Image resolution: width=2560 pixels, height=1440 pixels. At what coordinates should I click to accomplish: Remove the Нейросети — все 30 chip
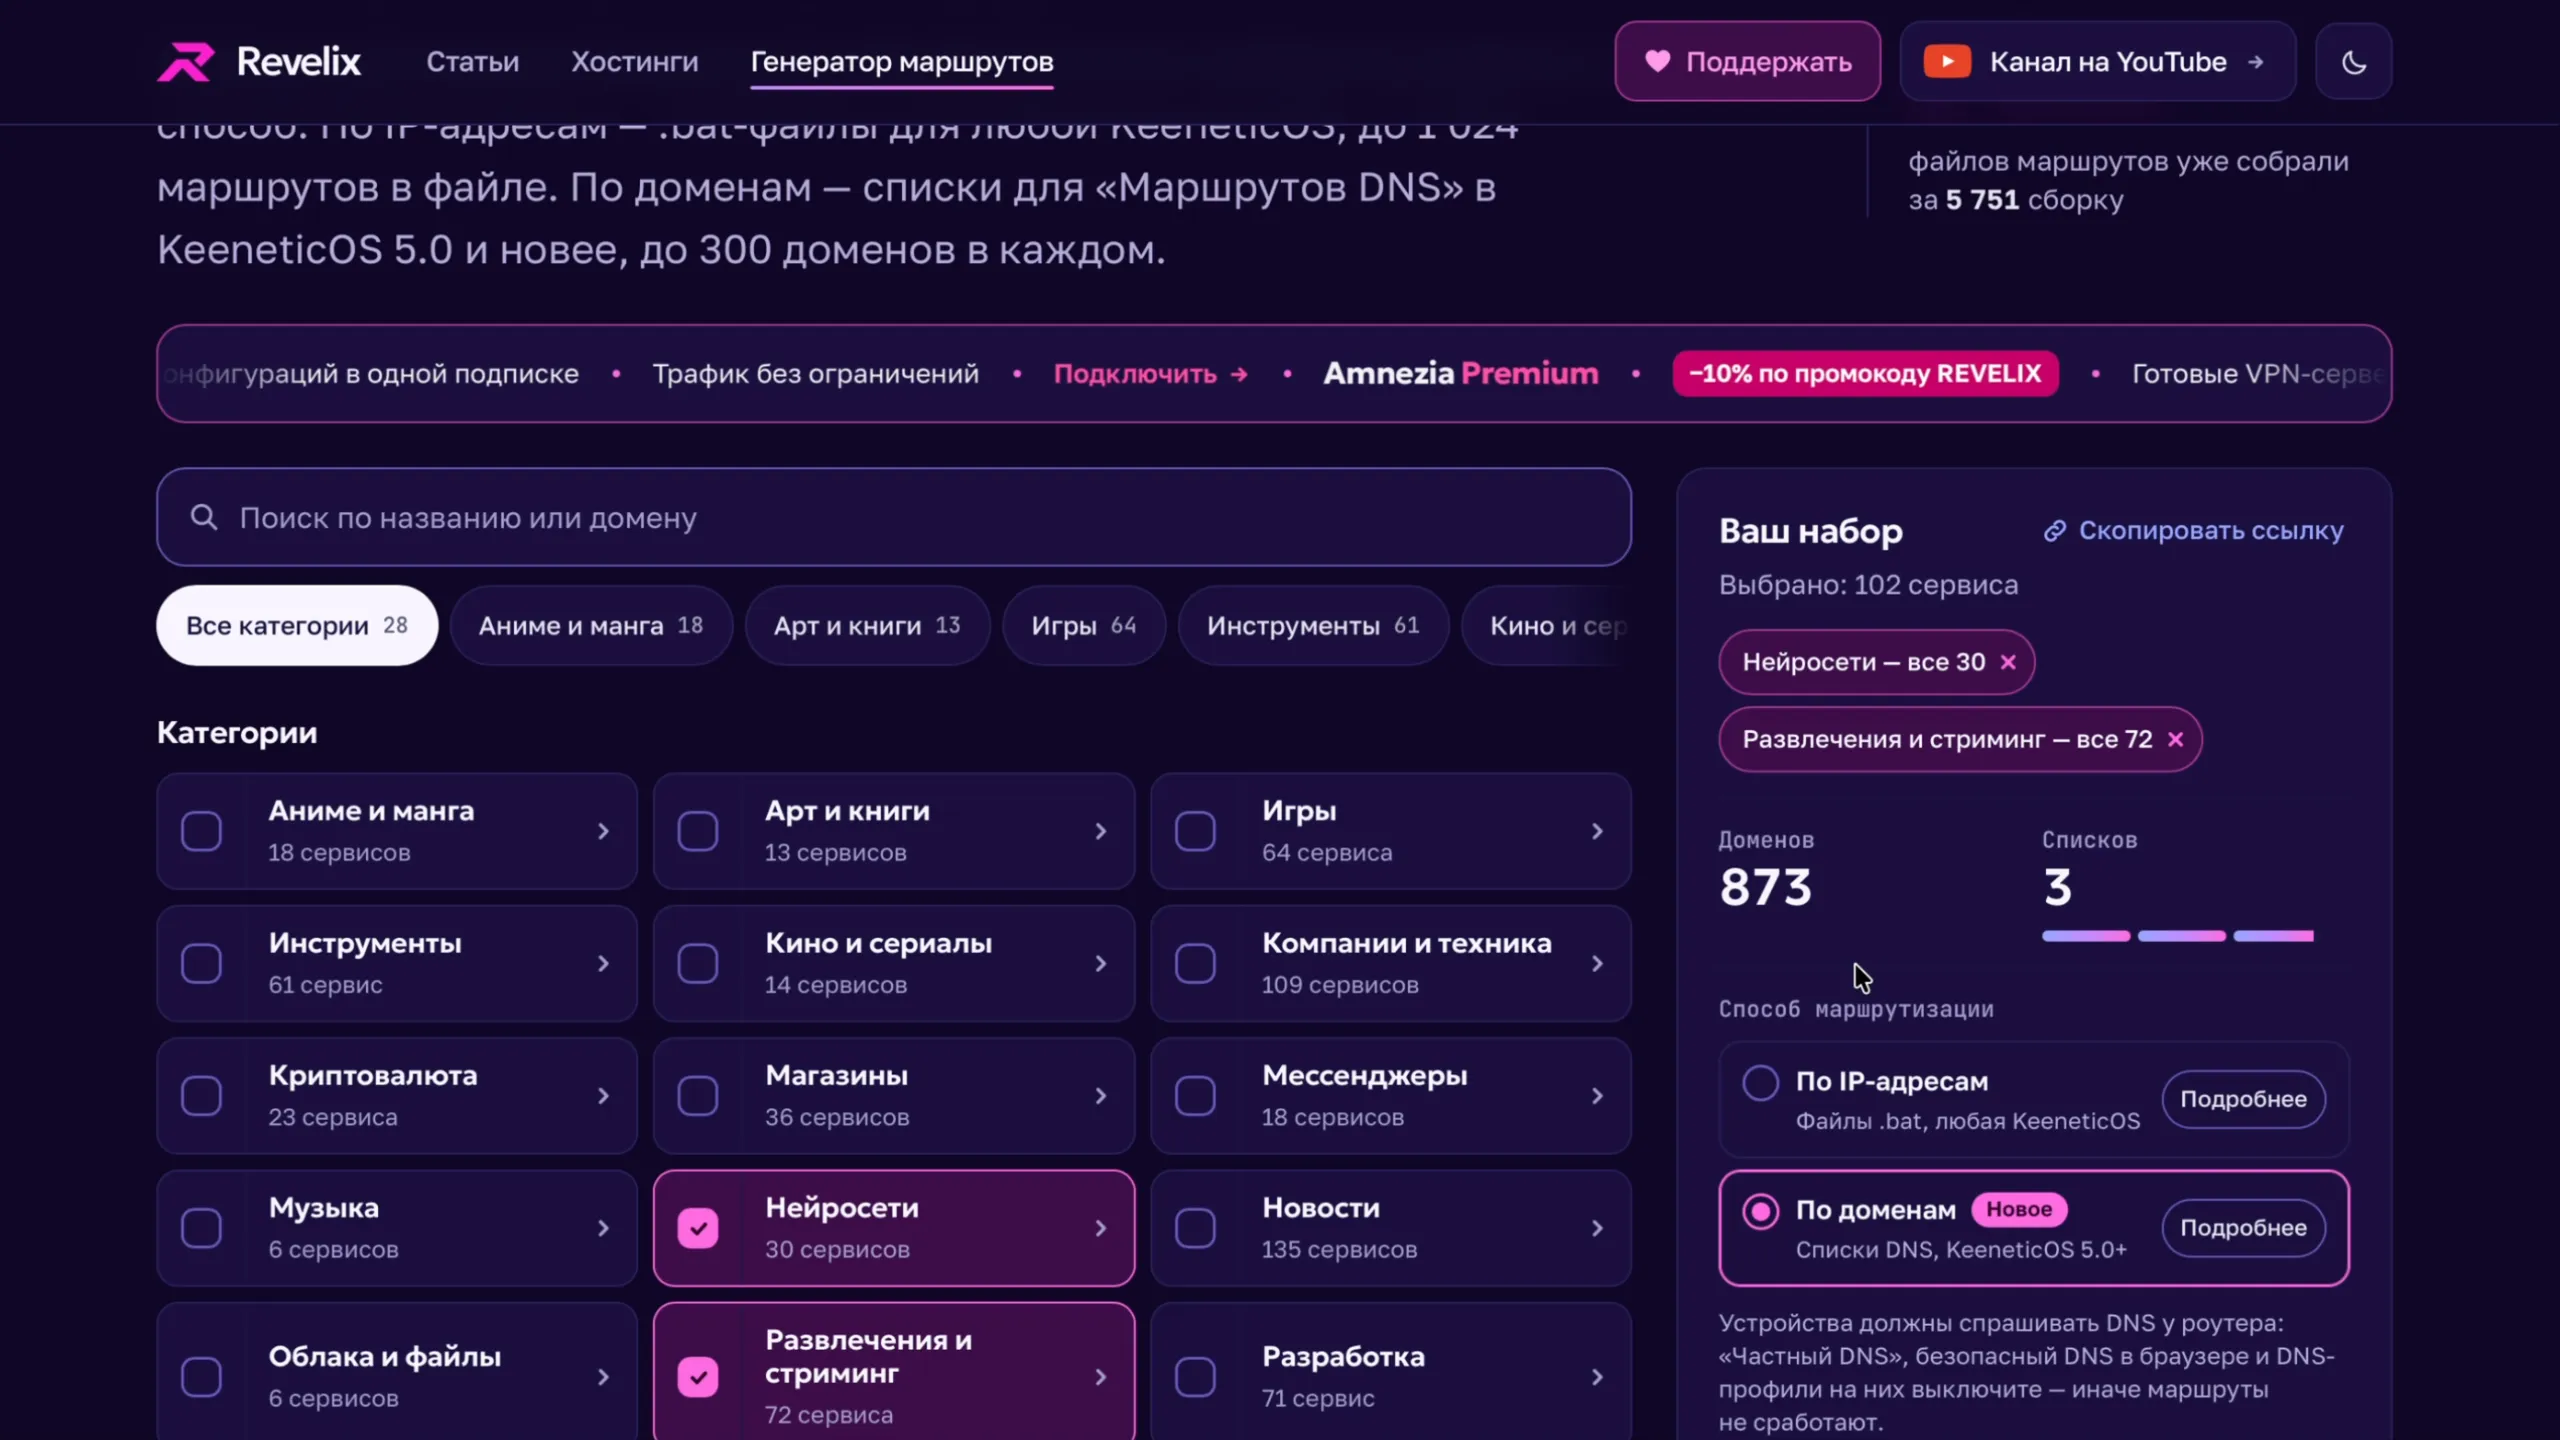pos(2008,662)
